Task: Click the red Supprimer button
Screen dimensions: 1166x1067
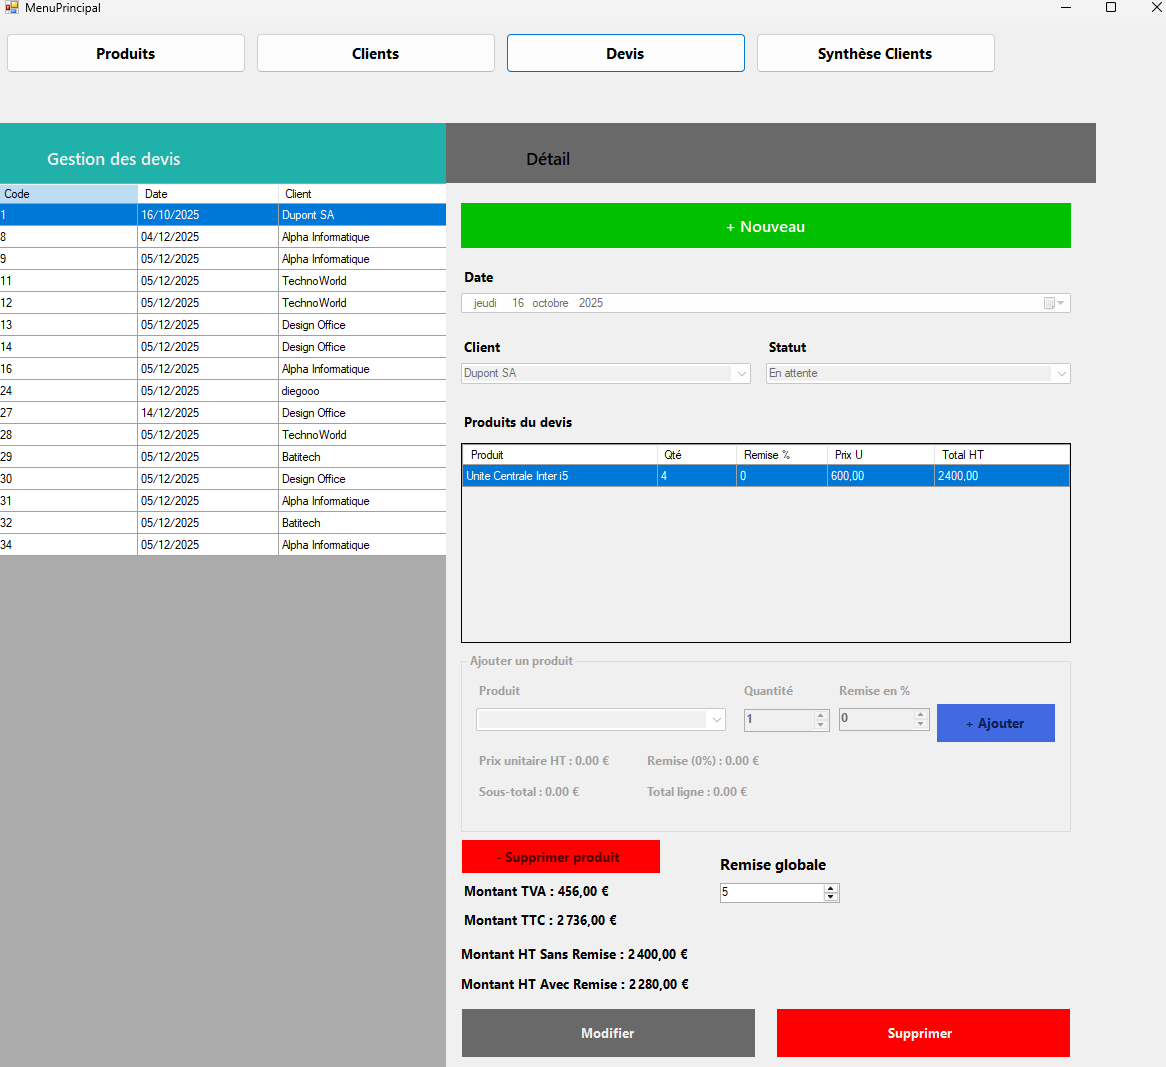Action: pos(922,1033)
